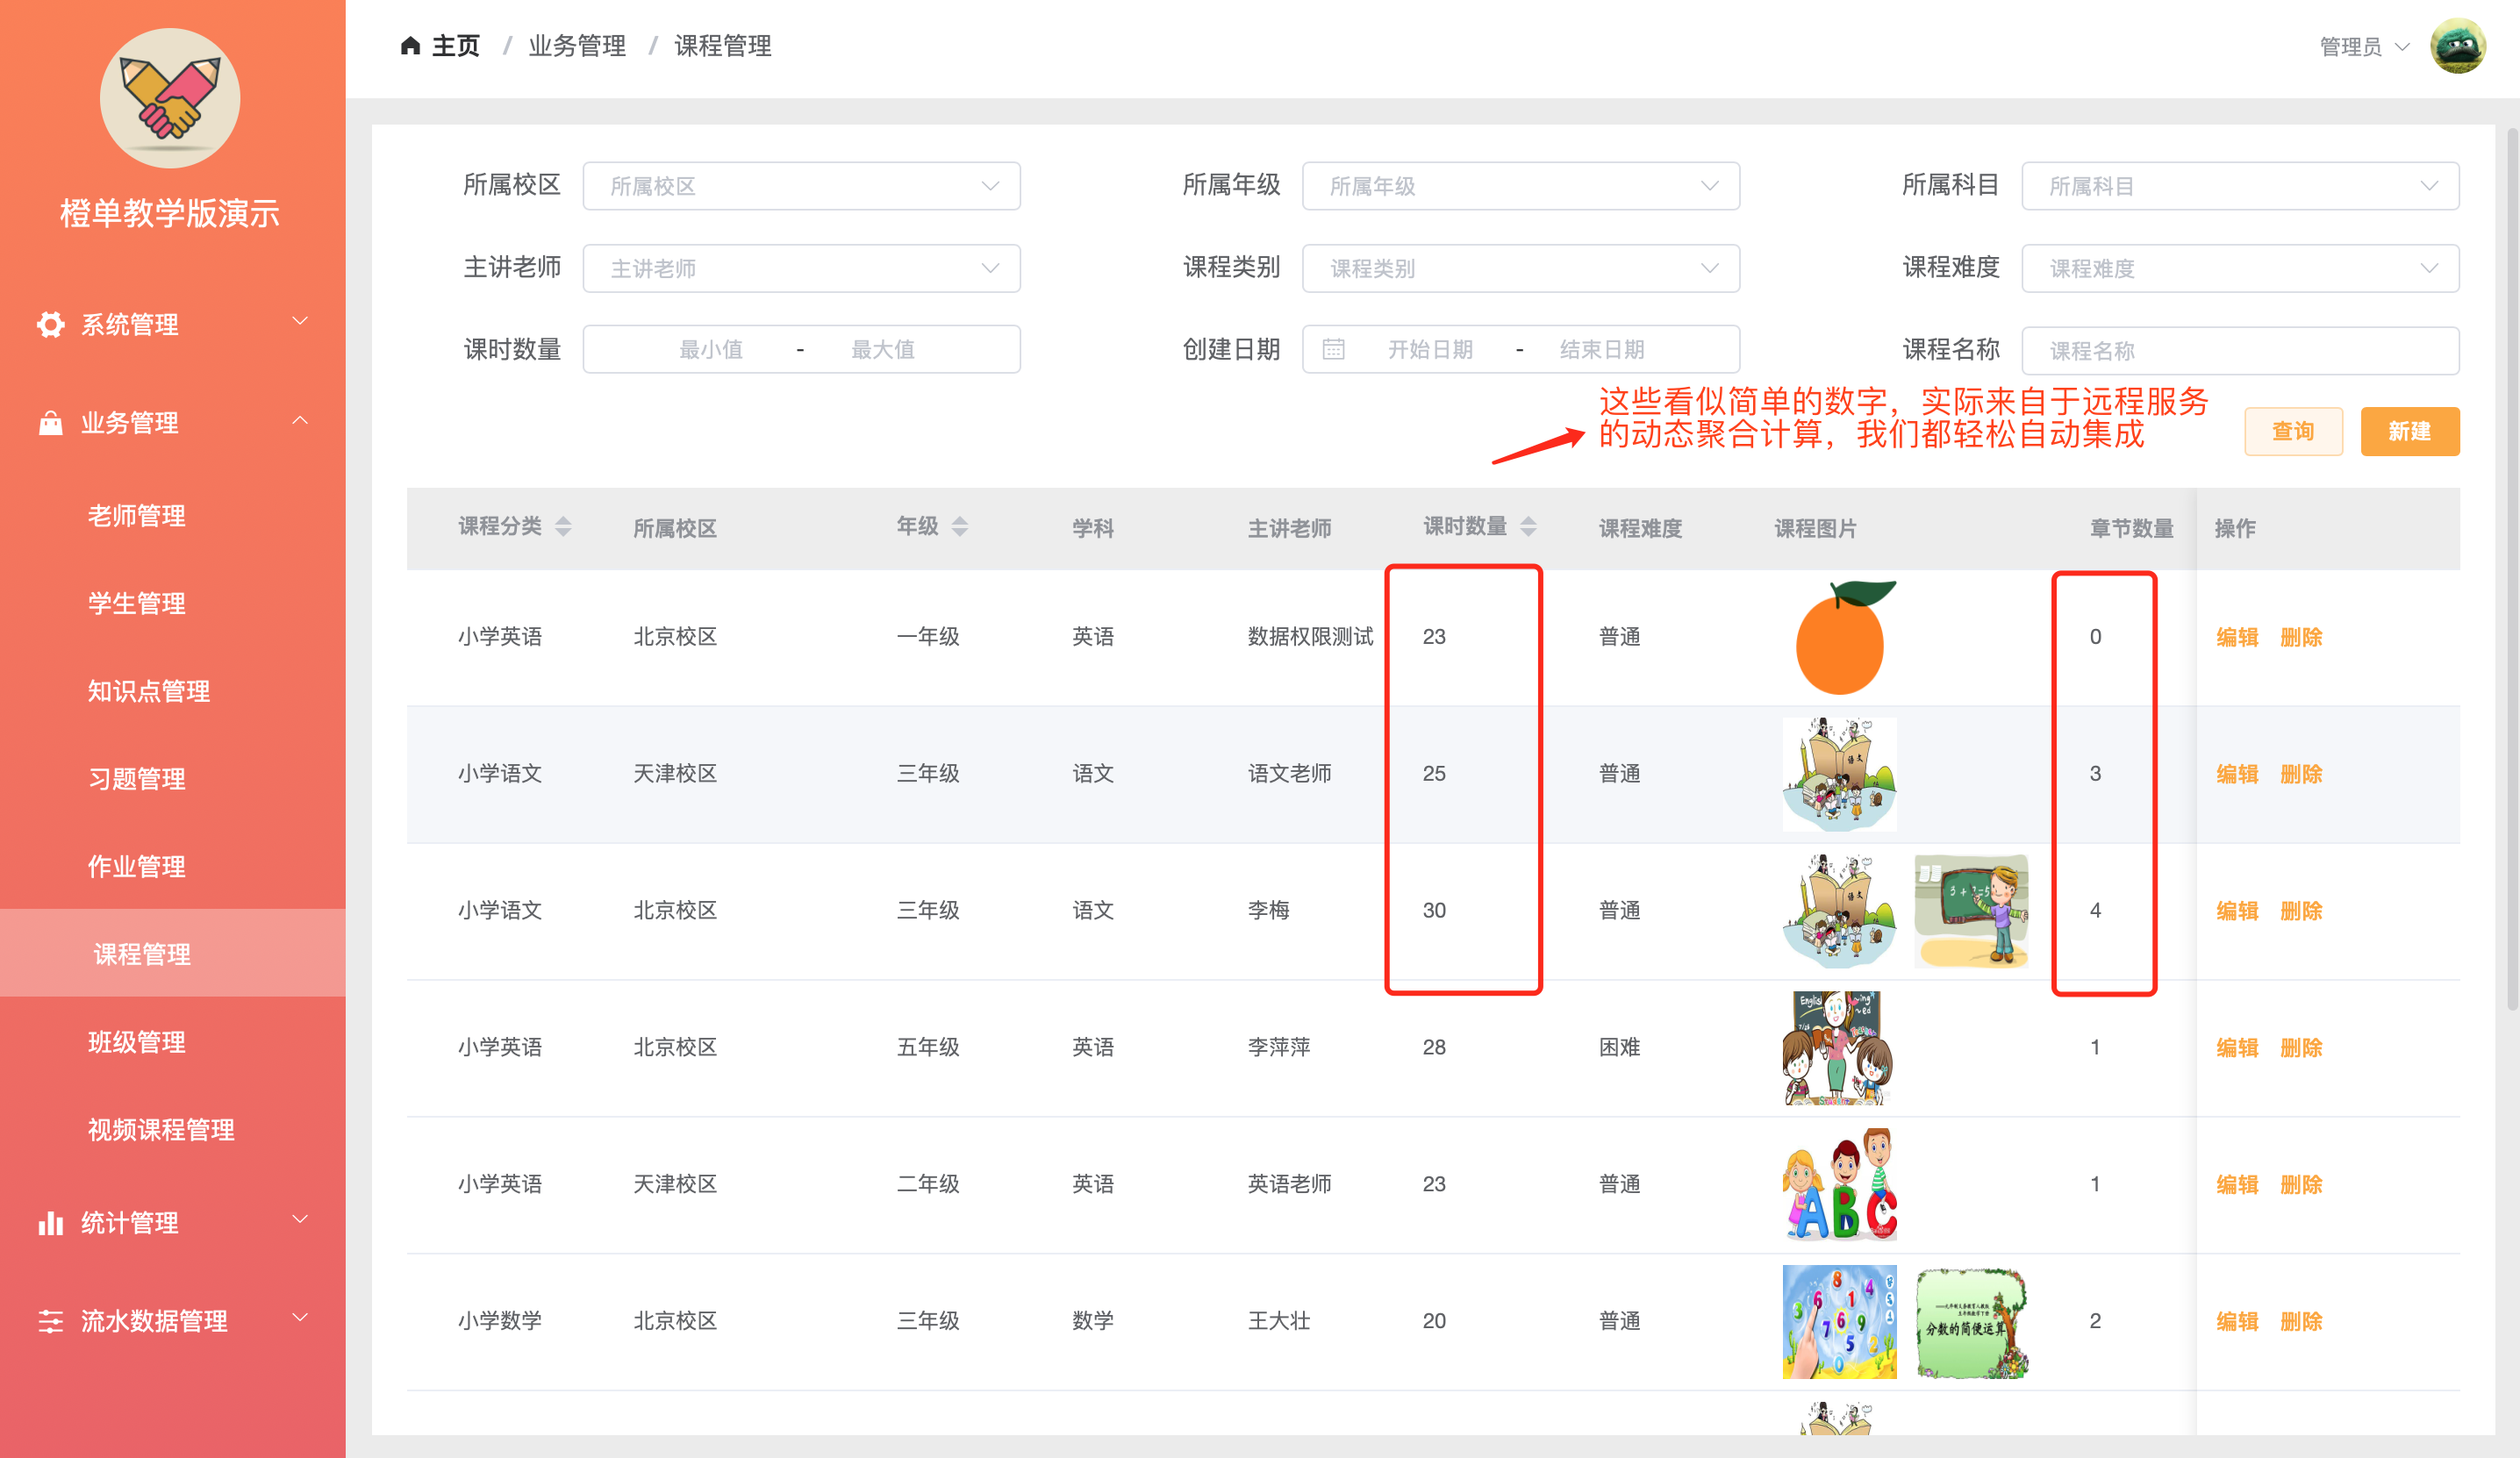Click the shopping bag icon for 业务管理
This screenshot has height=1458, width=2520.
pos(50,423)
